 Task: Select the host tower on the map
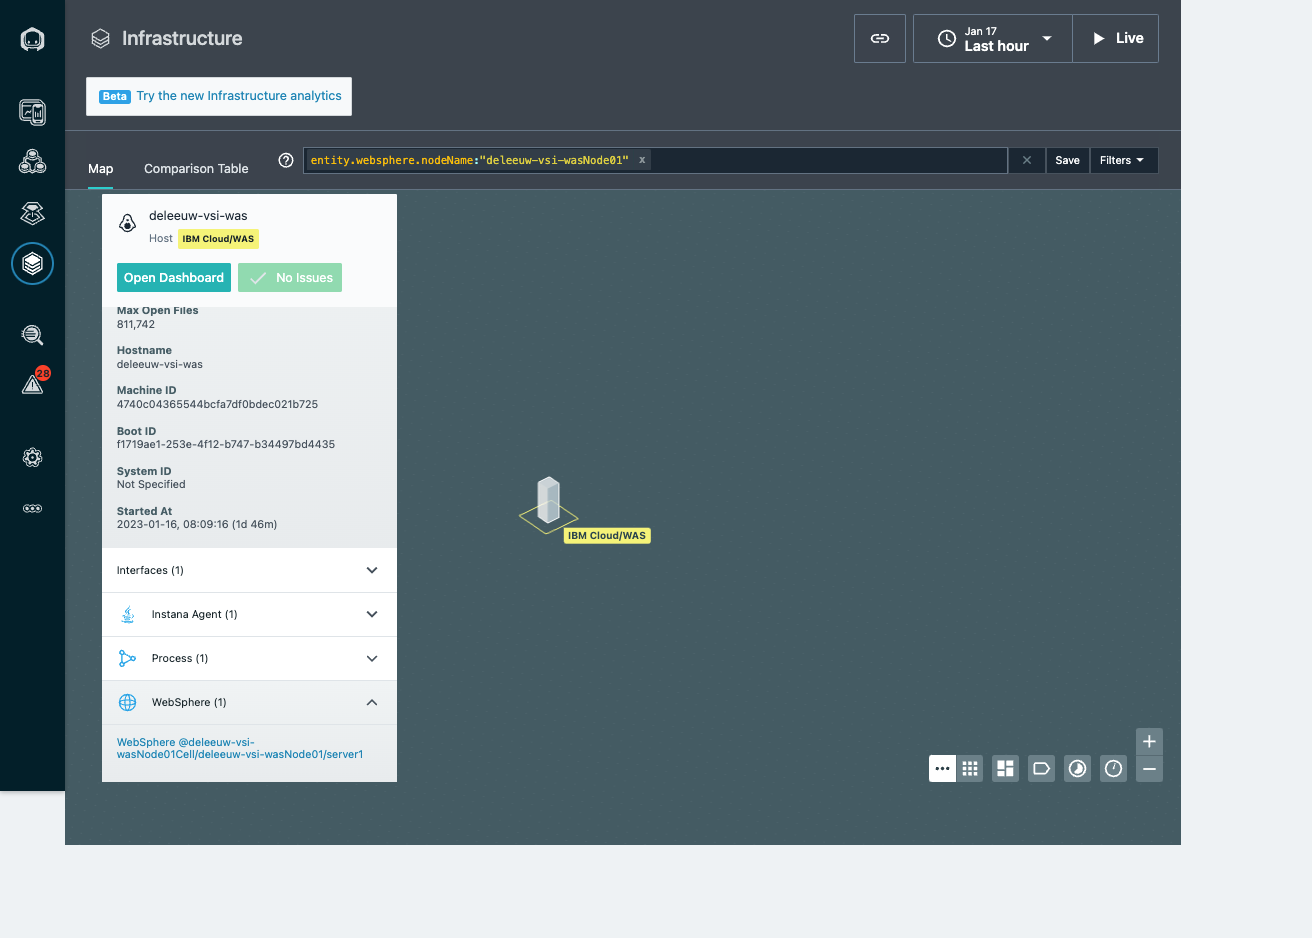coord(548,502)
